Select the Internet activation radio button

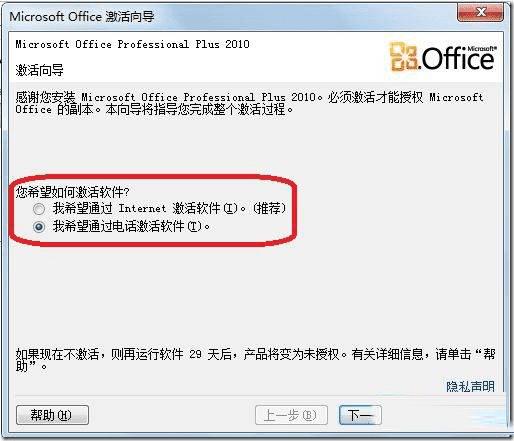39,209
